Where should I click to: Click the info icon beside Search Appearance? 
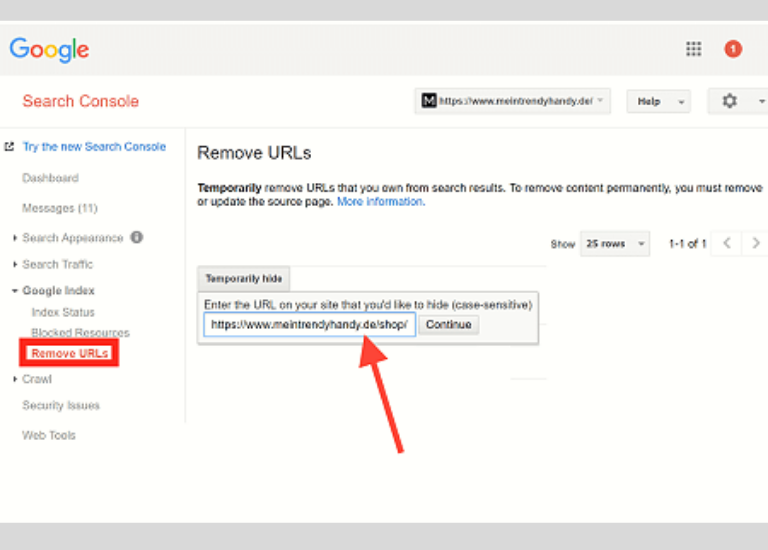click(x=137, y=238)
